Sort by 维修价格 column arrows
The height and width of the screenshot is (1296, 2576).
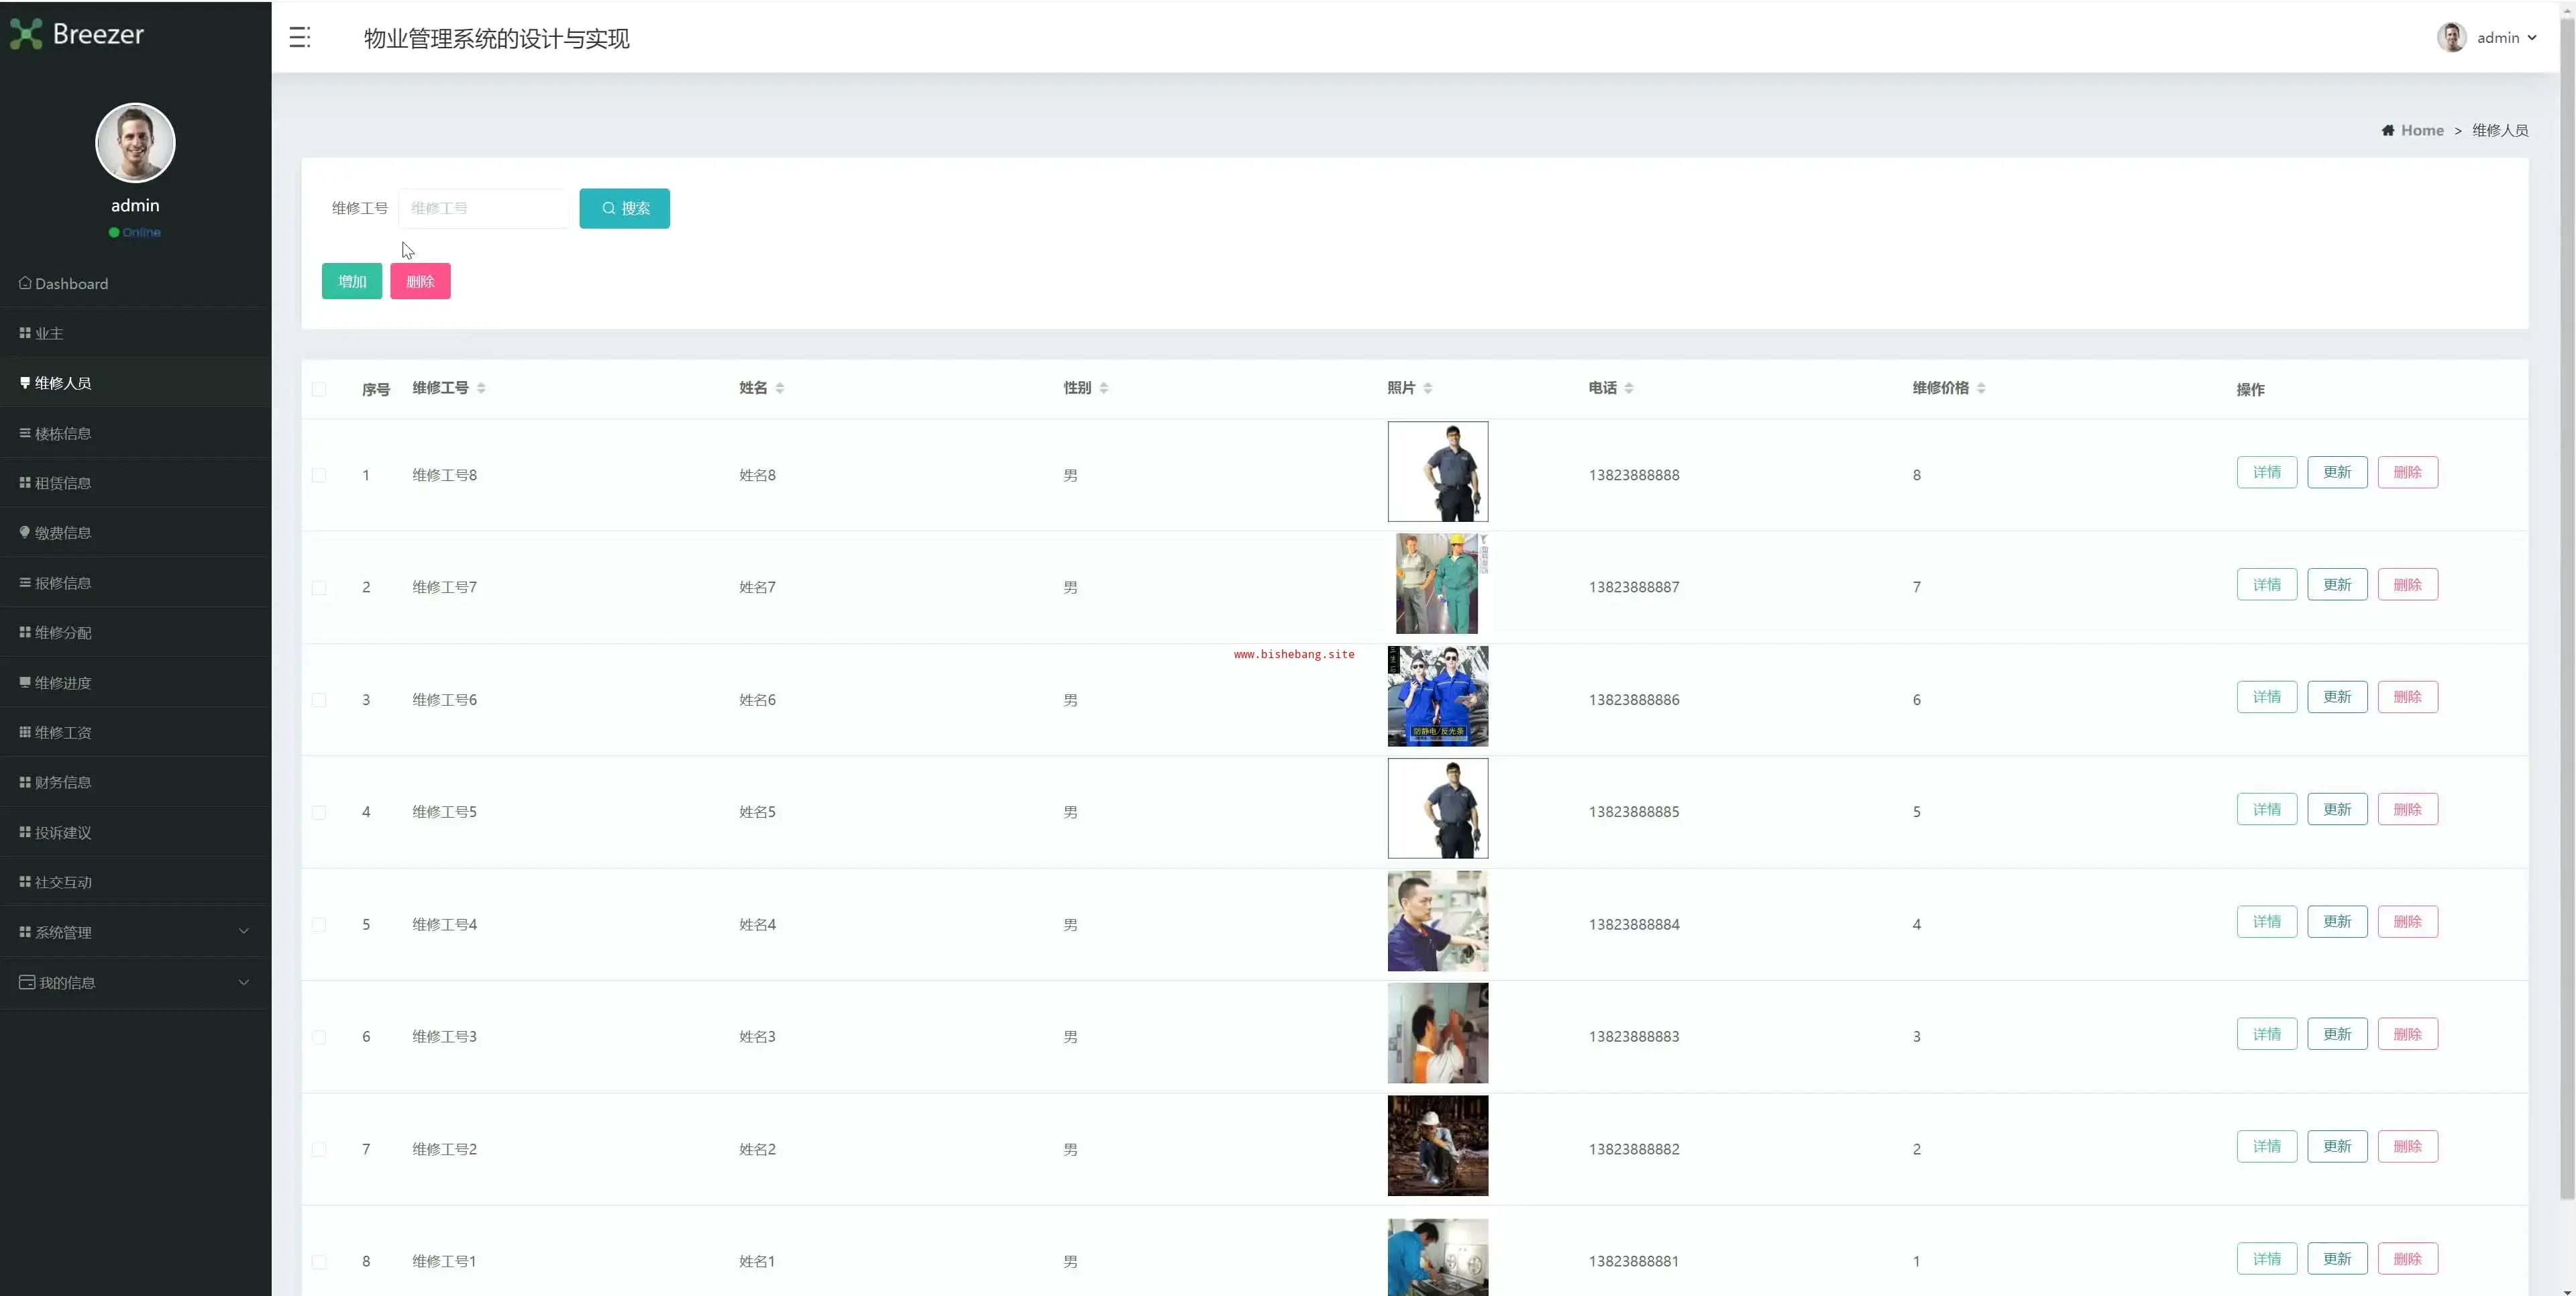[1981, 388]
